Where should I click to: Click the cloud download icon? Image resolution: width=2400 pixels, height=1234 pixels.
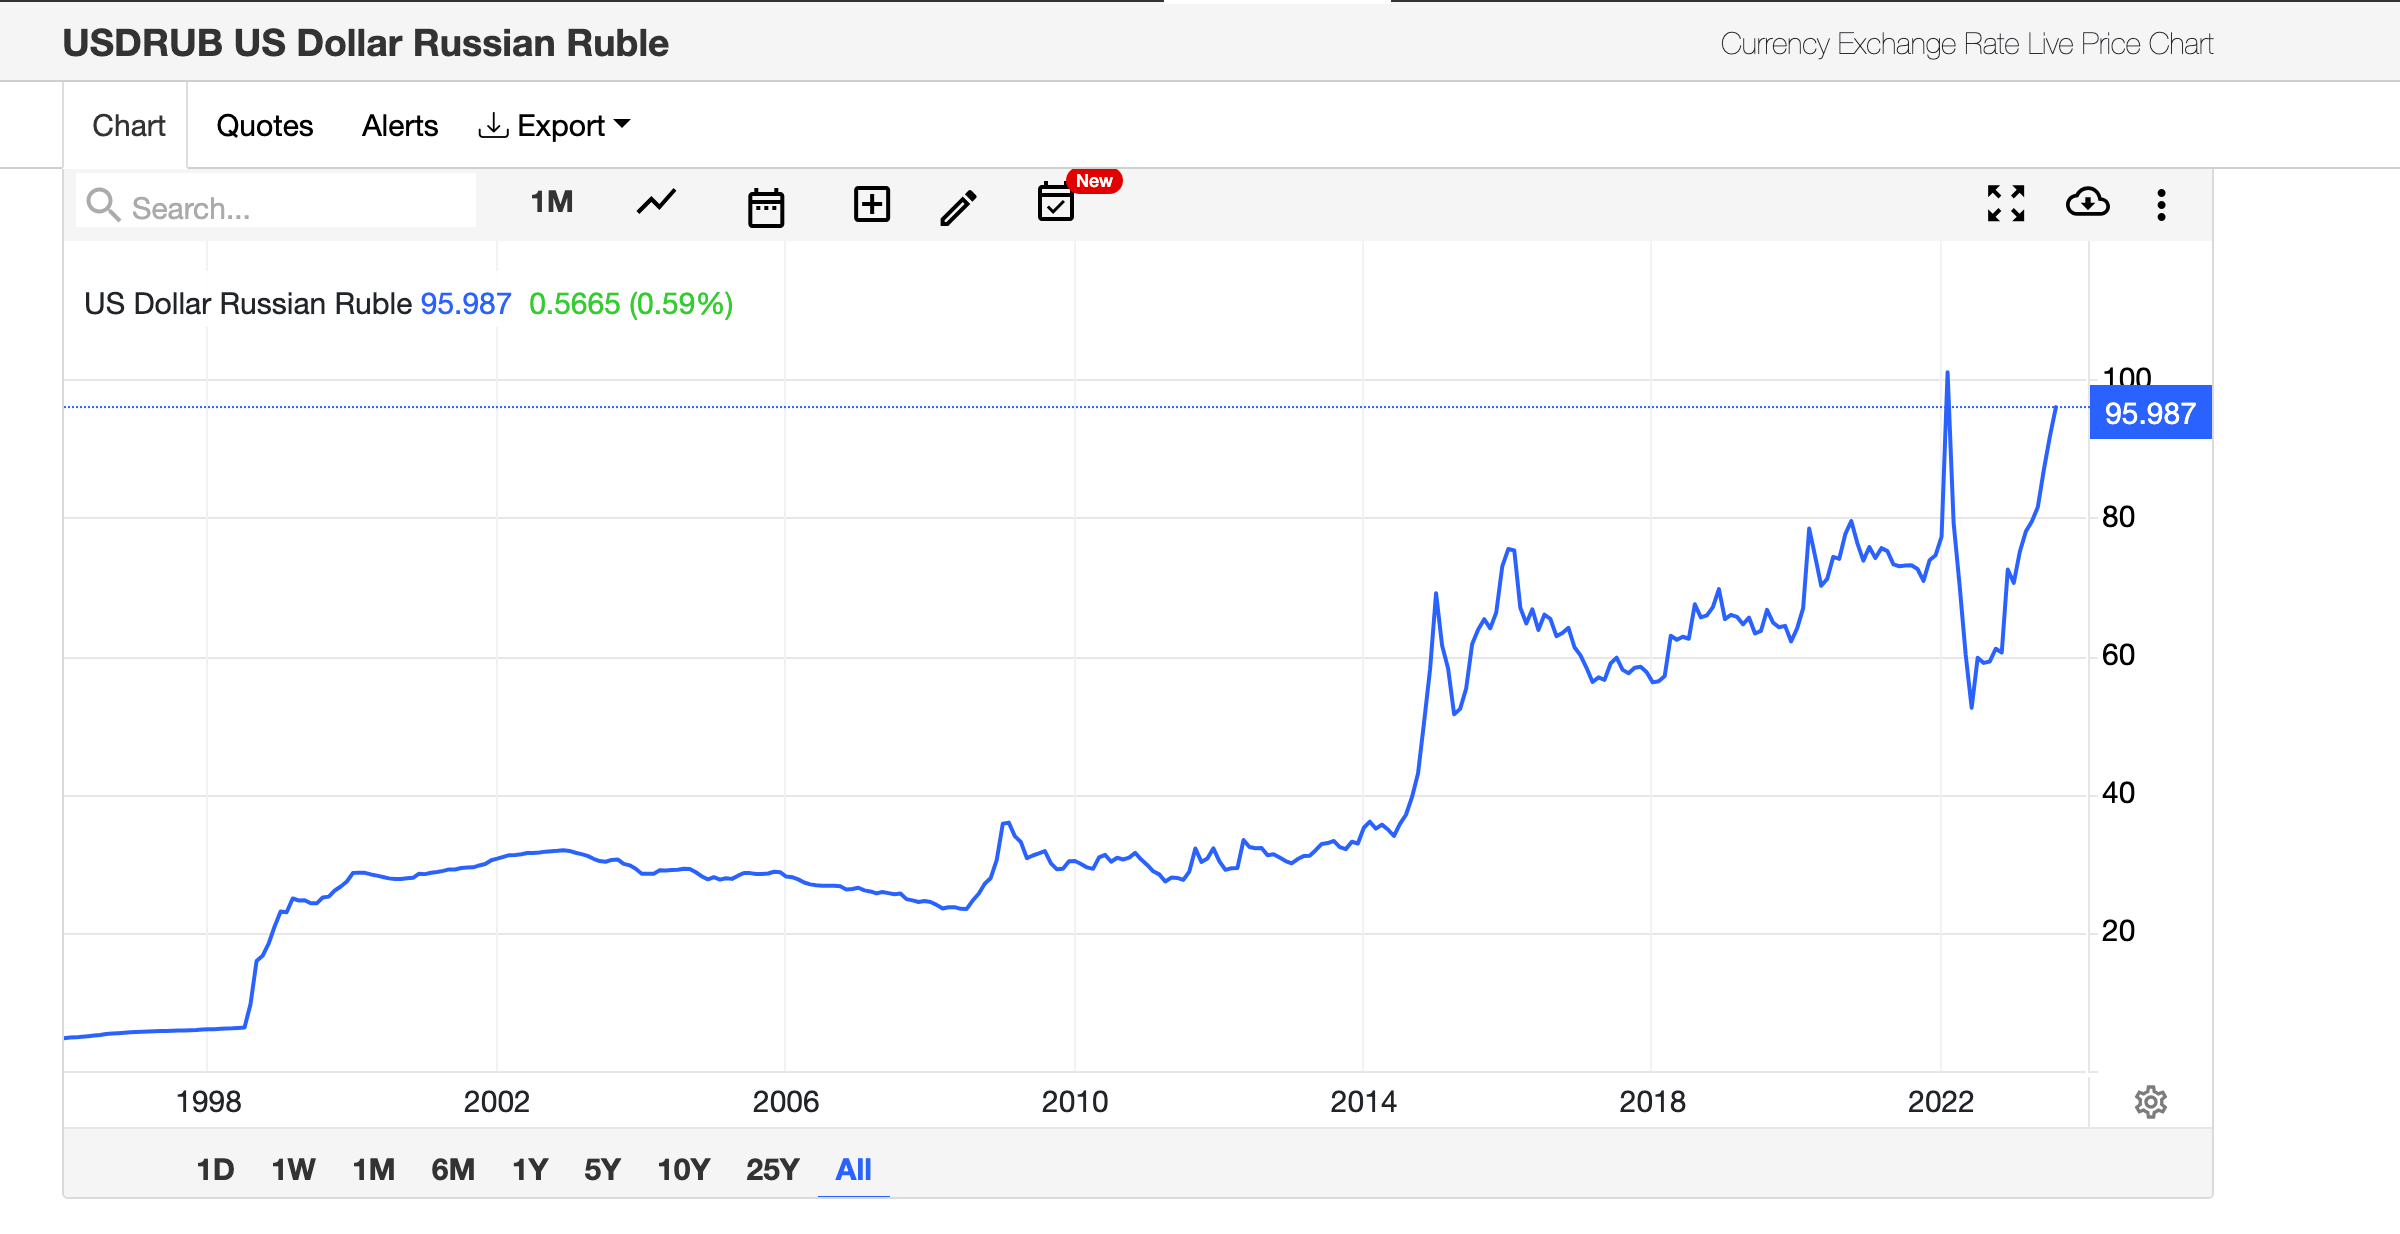[2087, 203]
